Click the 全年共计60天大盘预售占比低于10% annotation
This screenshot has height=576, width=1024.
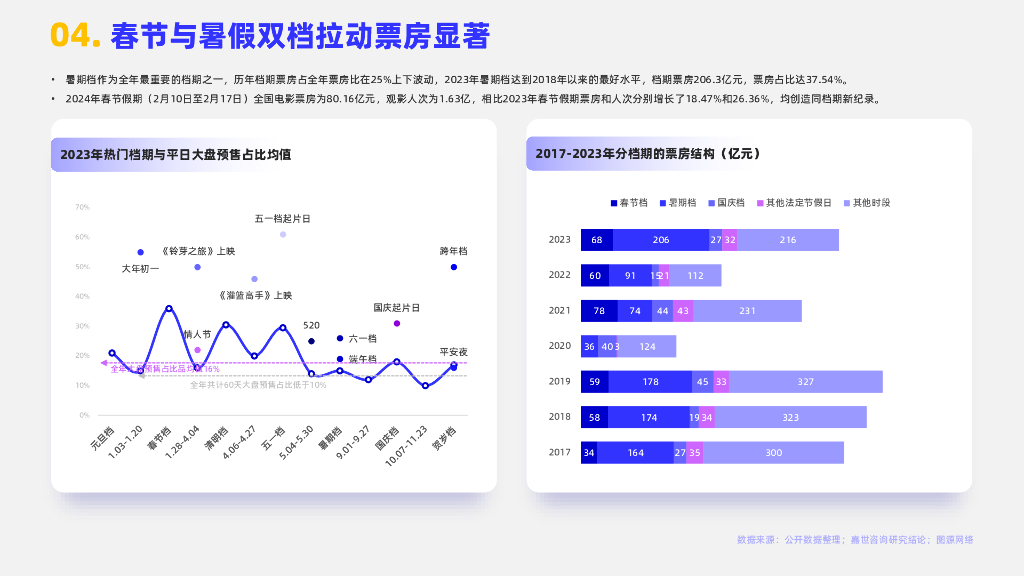[x=258, y=385]
